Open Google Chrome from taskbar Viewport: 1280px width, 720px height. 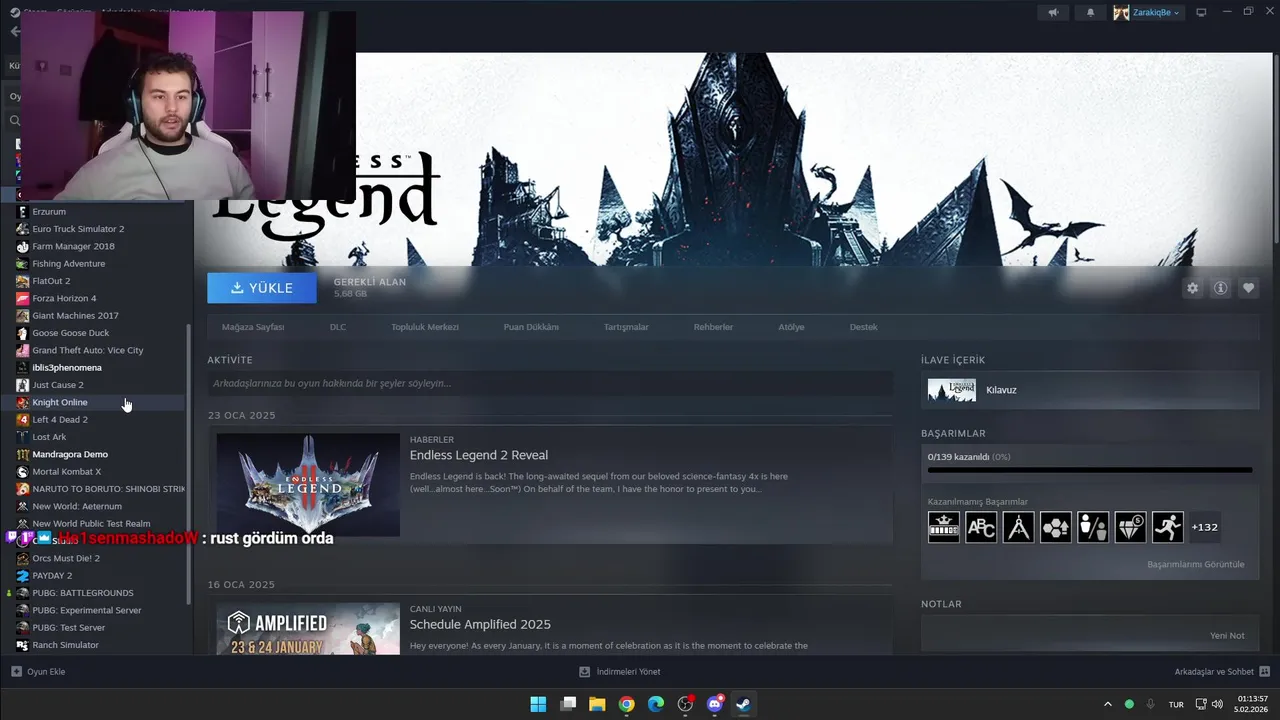626,704
